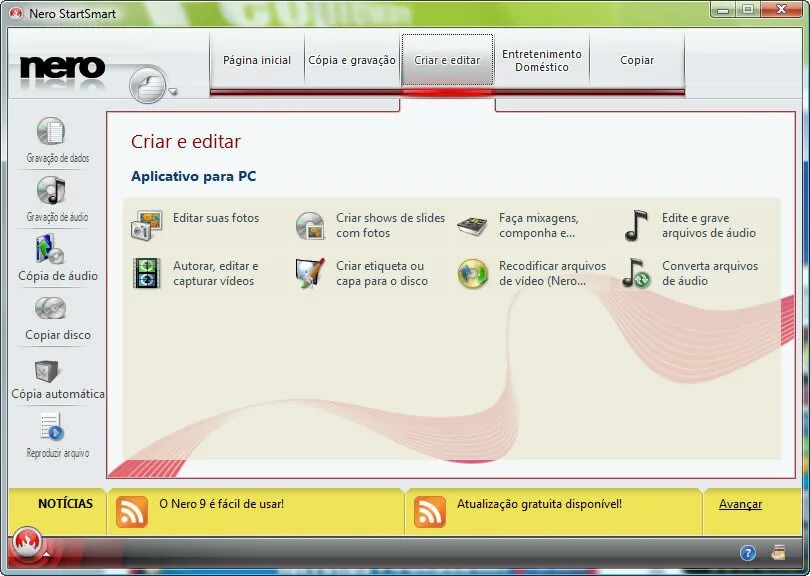This screenshot has height=576, width=810.
Task: Click 'Converta arquivos de áudio' text
Action: tap(710, 273)
